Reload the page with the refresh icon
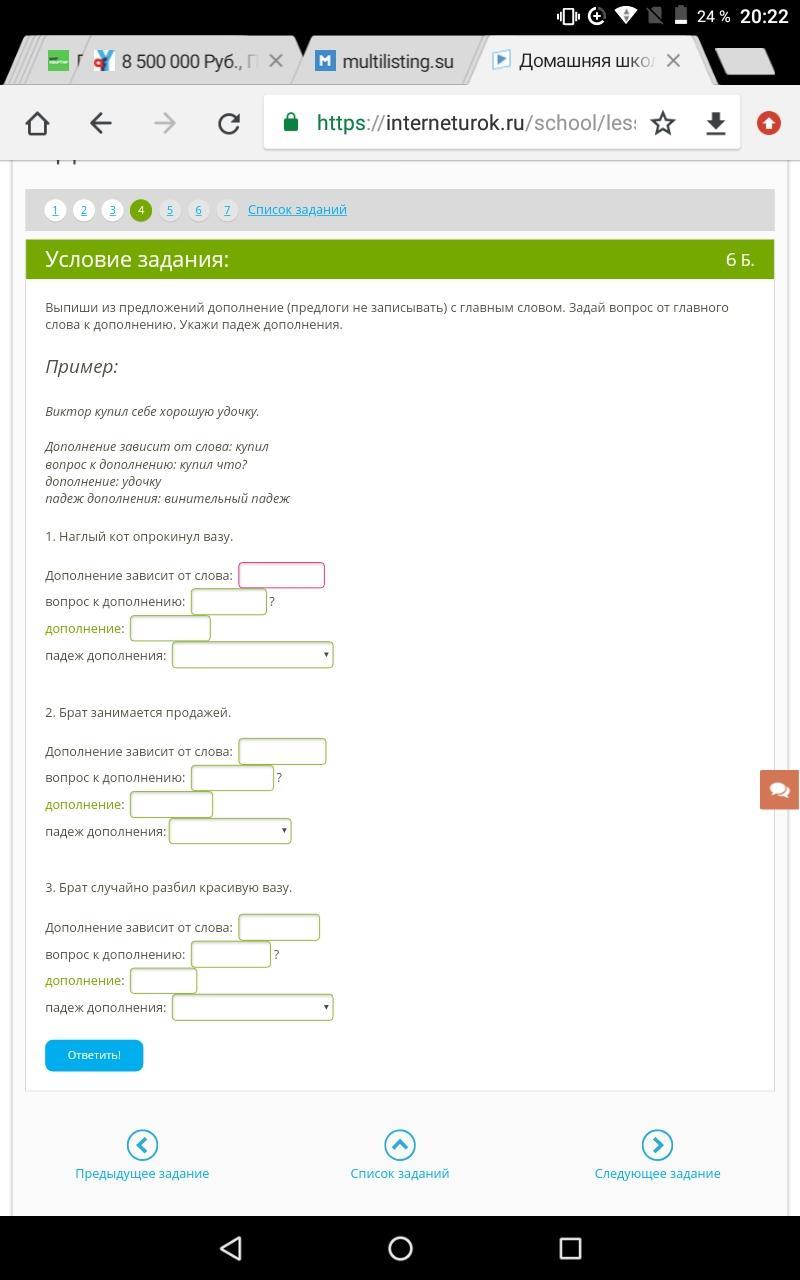This screenshot has height=1280, width=800. click(229, 123)
